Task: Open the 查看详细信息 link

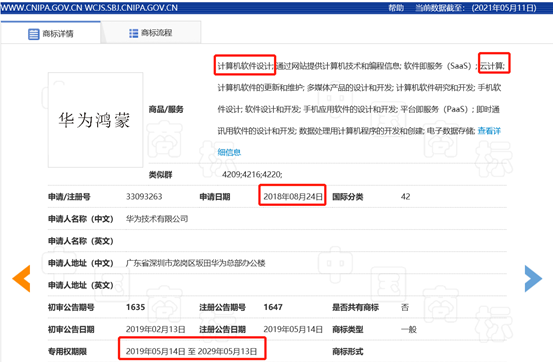Action: (489, 131)
